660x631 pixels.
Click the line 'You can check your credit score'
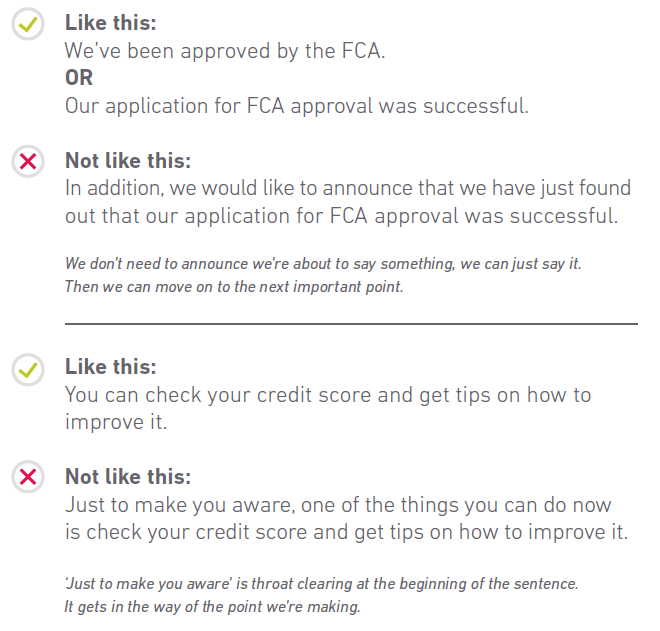(329, 395)
